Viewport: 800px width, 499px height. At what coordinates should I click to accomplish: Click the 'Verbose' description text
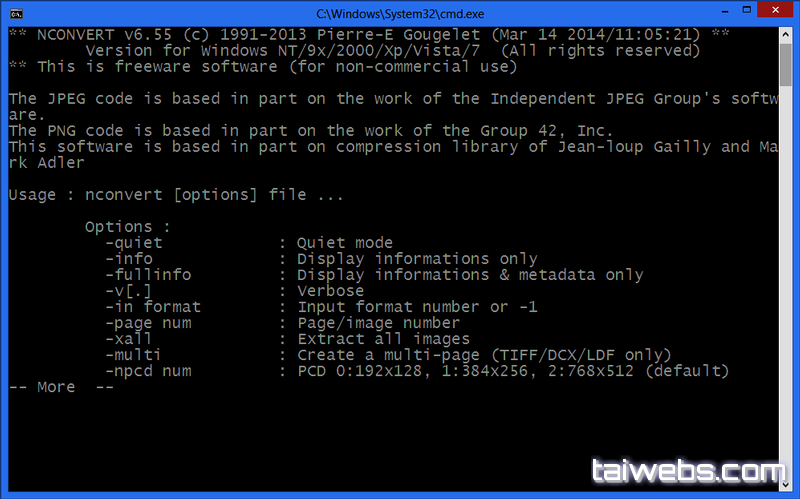click(x=331, y=291)
